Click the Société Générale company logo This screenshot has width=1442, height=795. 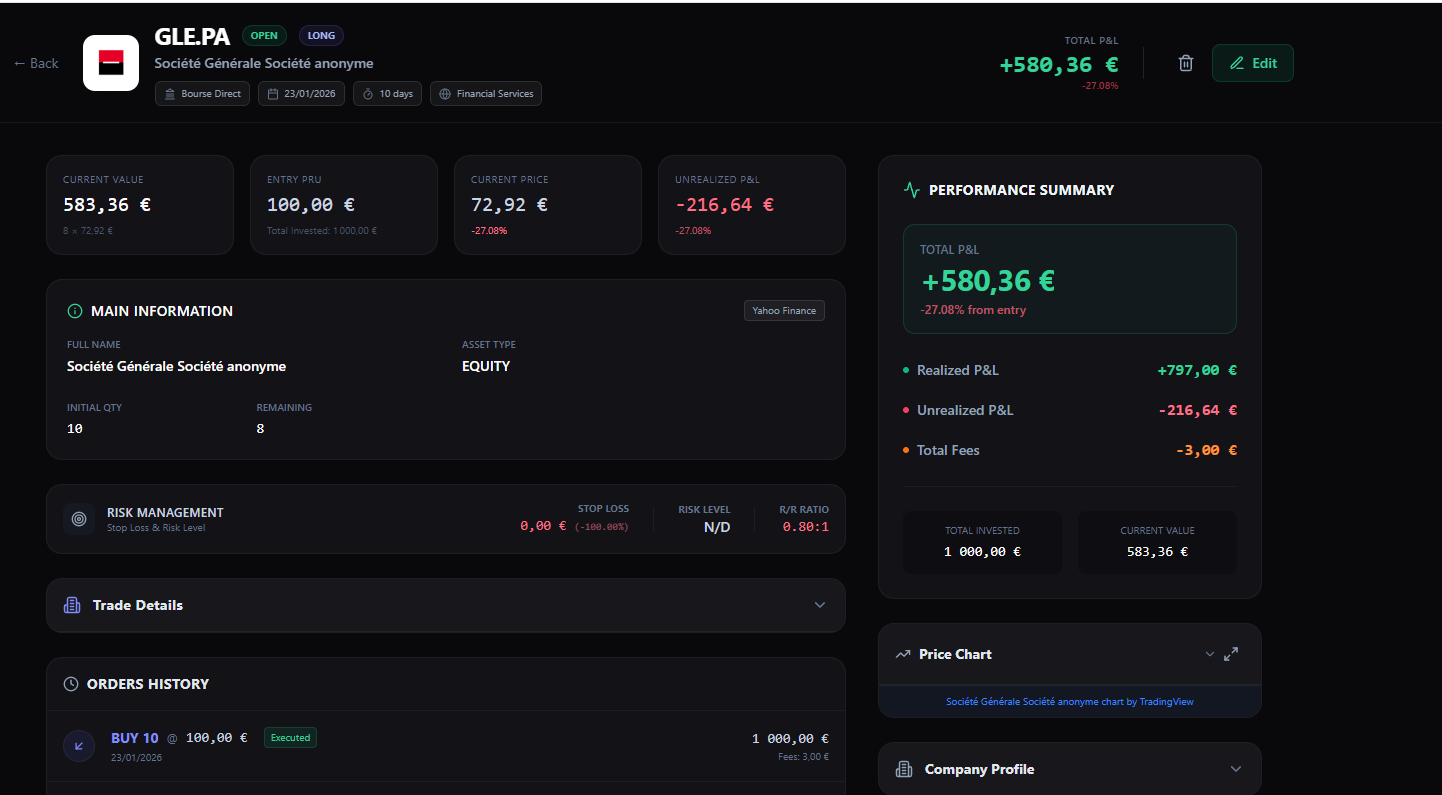coord(110,62)
